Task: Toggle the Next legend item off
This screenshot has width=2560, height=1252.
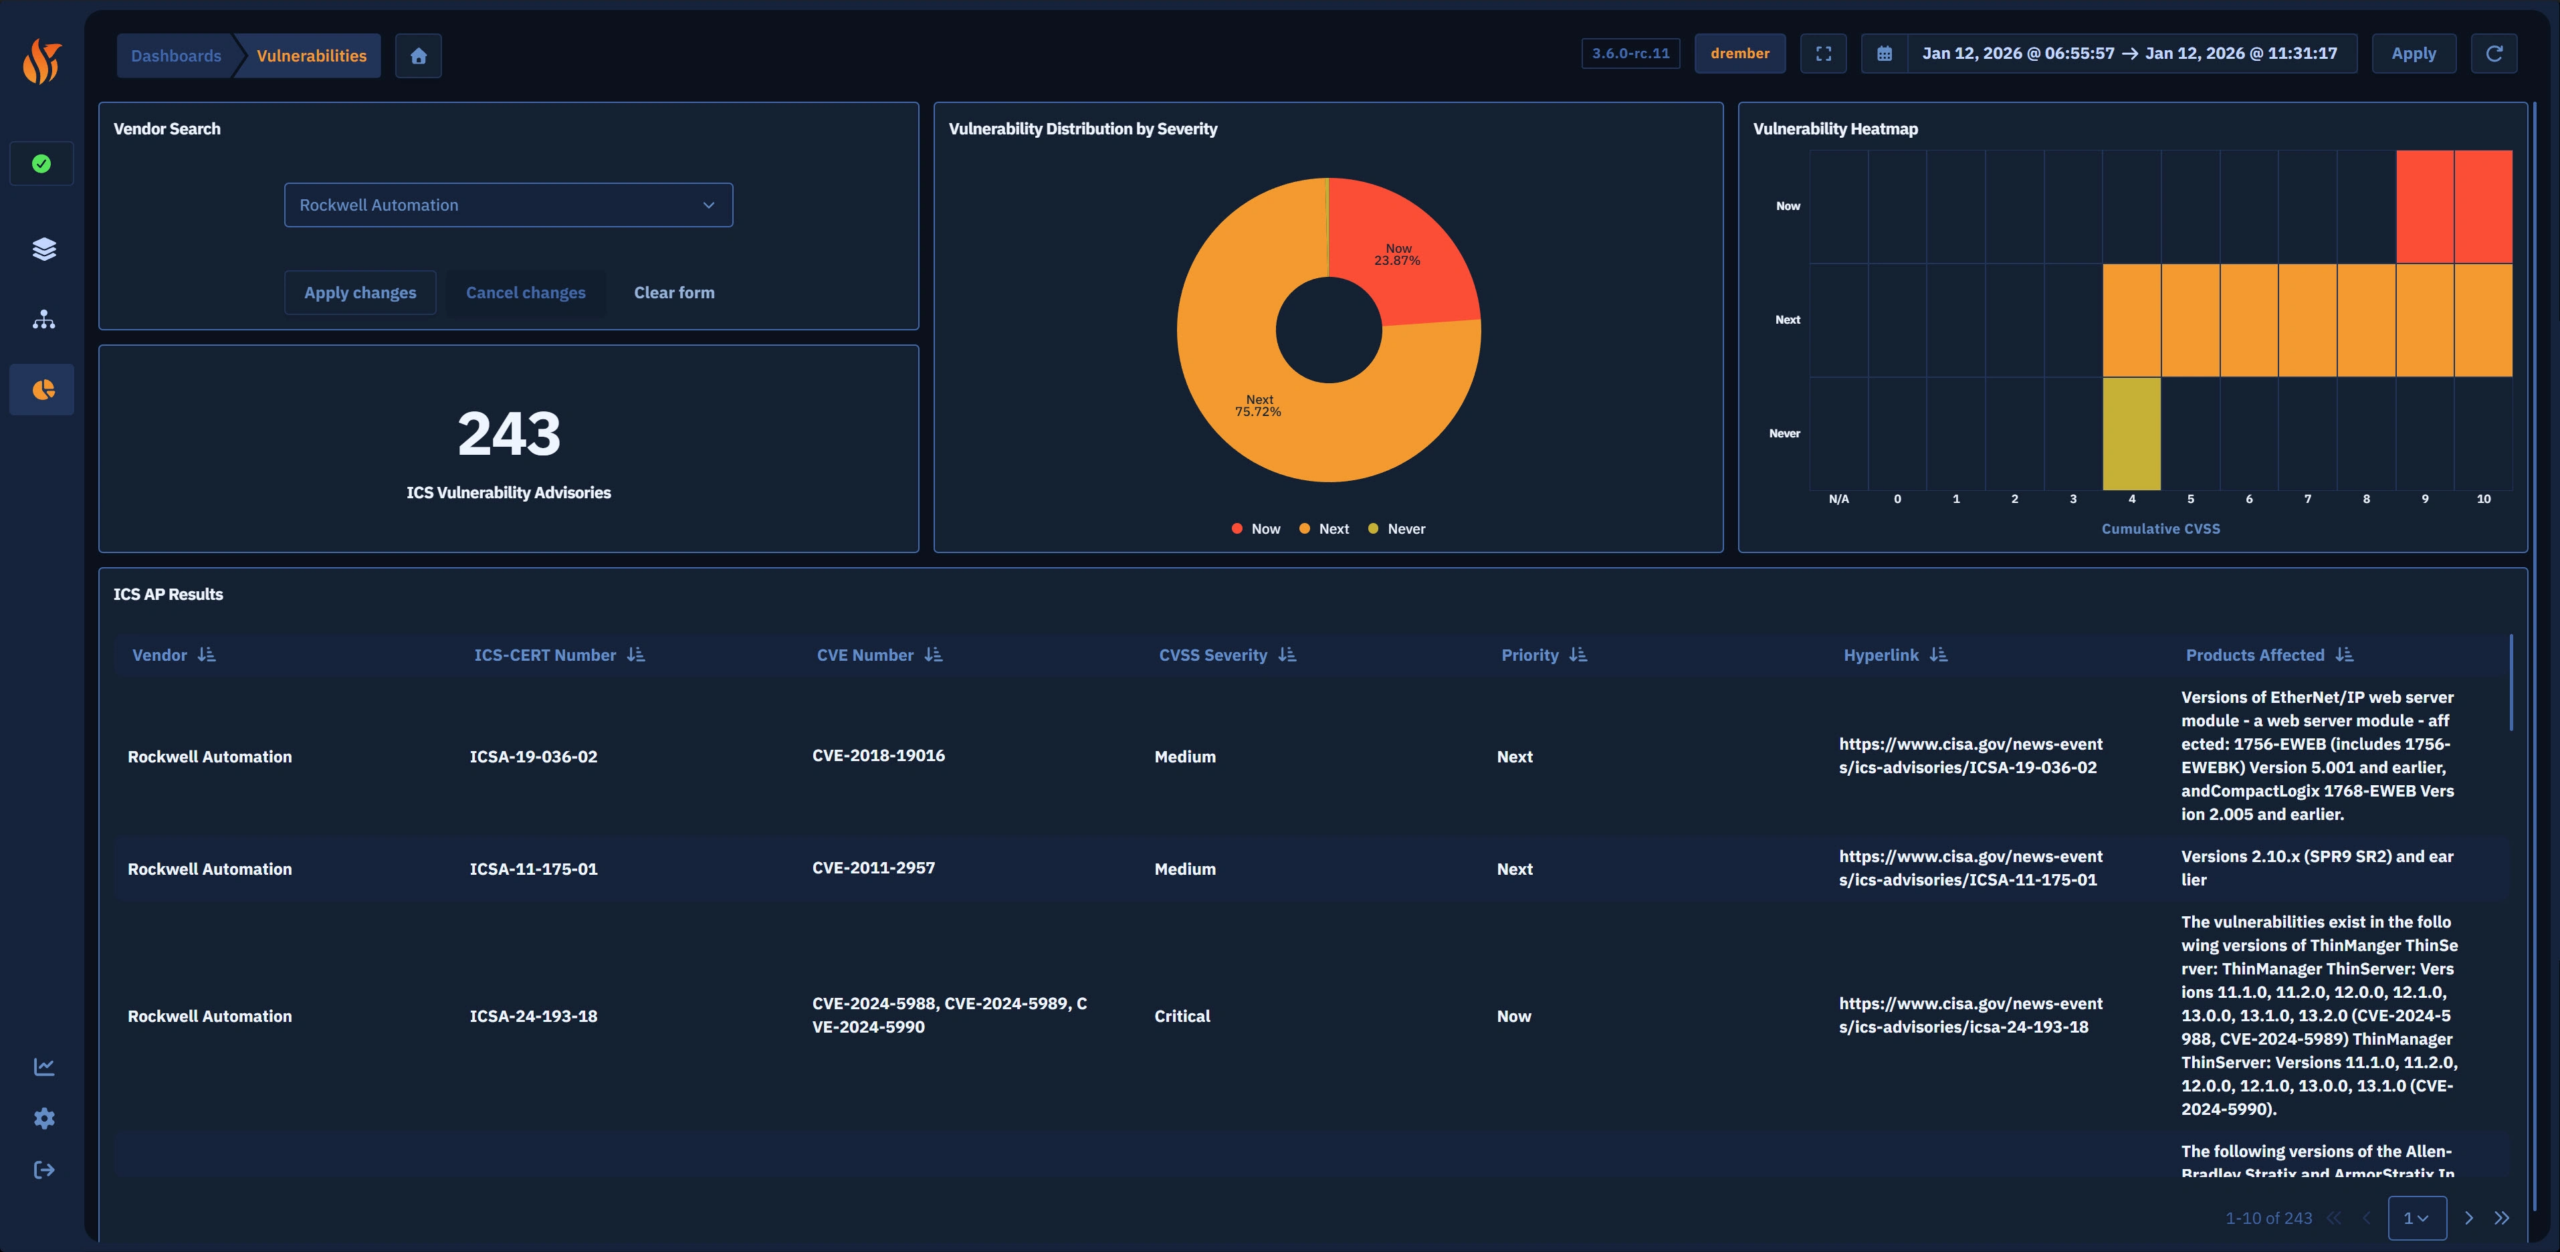Action: [1323, 528]
